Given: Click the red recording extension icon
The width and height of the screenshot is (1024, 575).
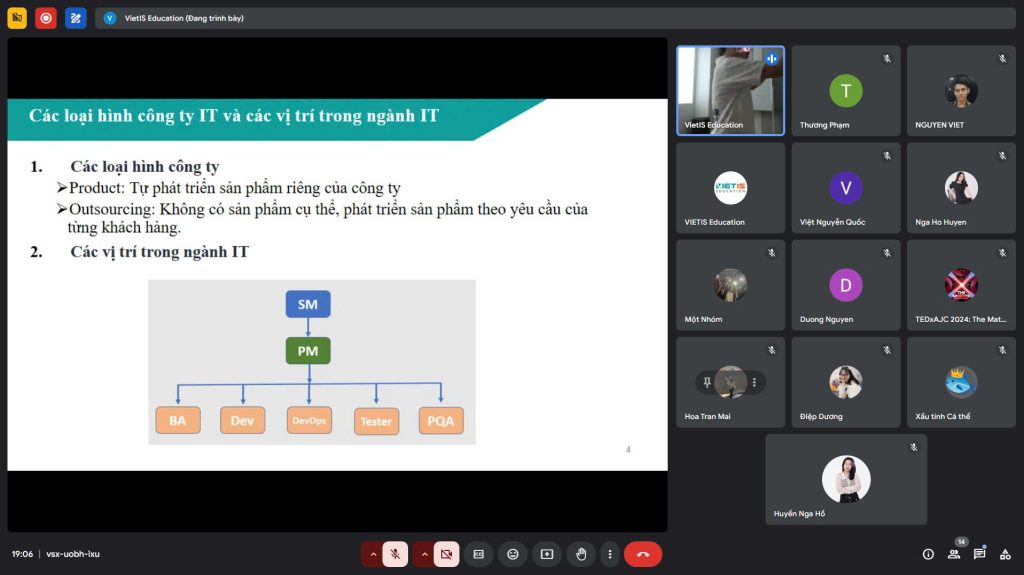Looking at the screenshot, I should [46, 18].
